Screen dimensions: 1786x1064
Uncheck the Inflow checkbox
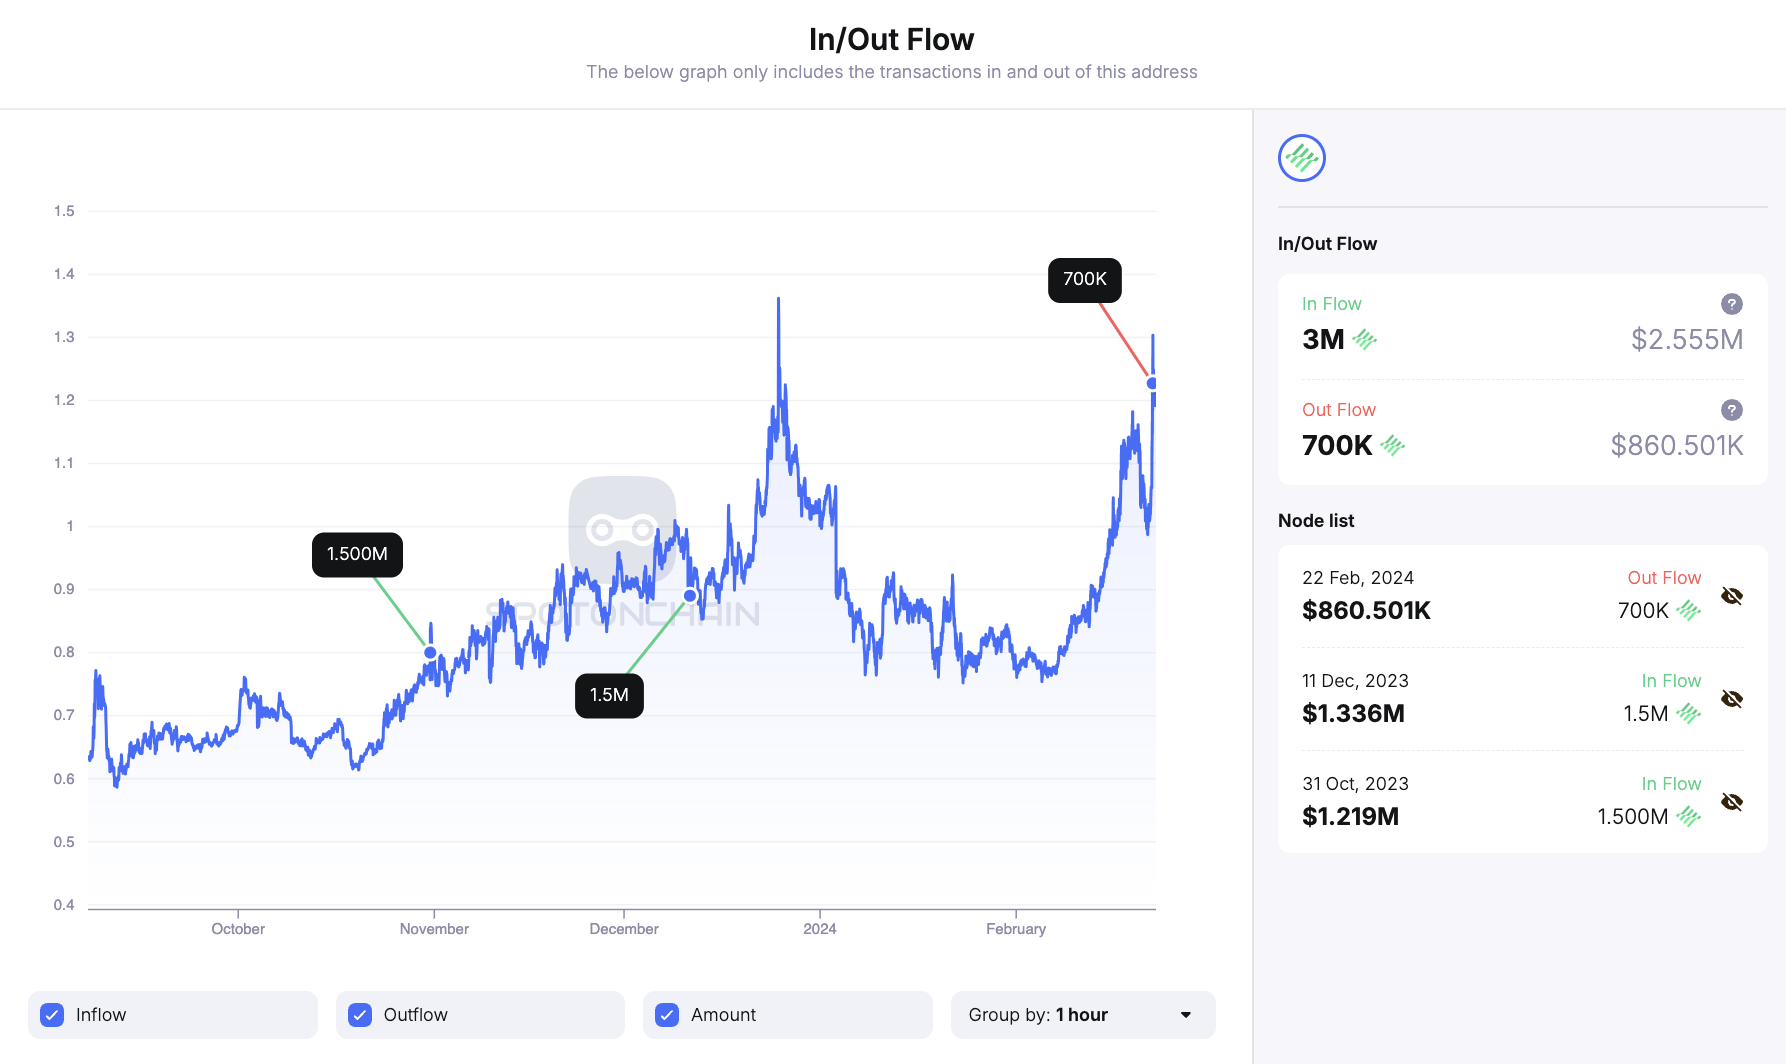pyautogui.click(x=51, y=1014)
